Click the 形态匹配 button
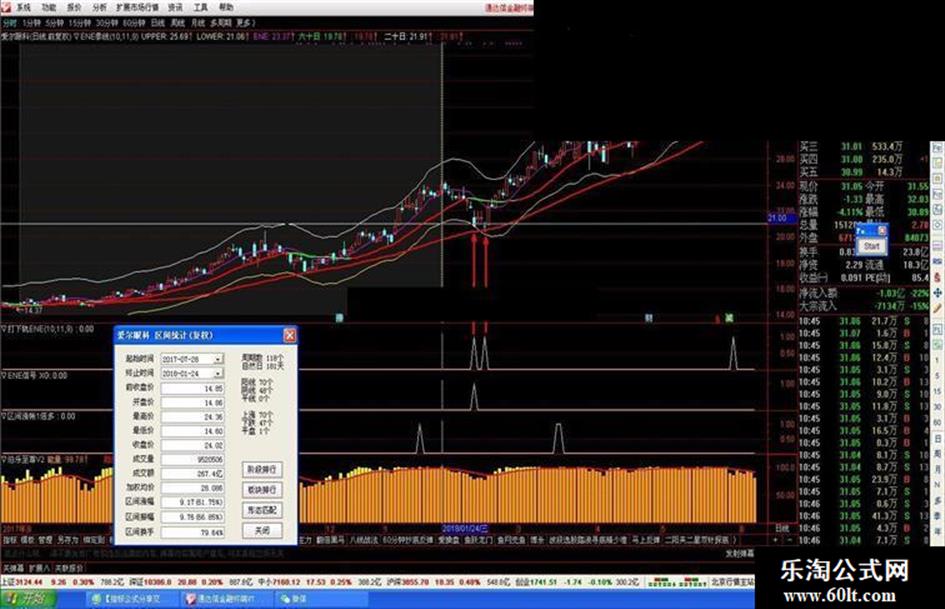Viewport: 945px width, 609px height. point(262,510)
